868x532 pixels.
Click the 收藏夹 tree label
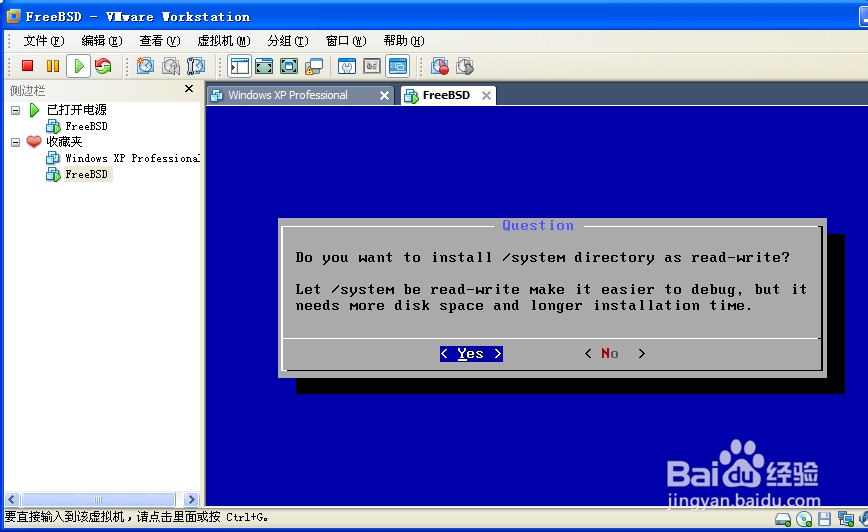tap(64, 142)
